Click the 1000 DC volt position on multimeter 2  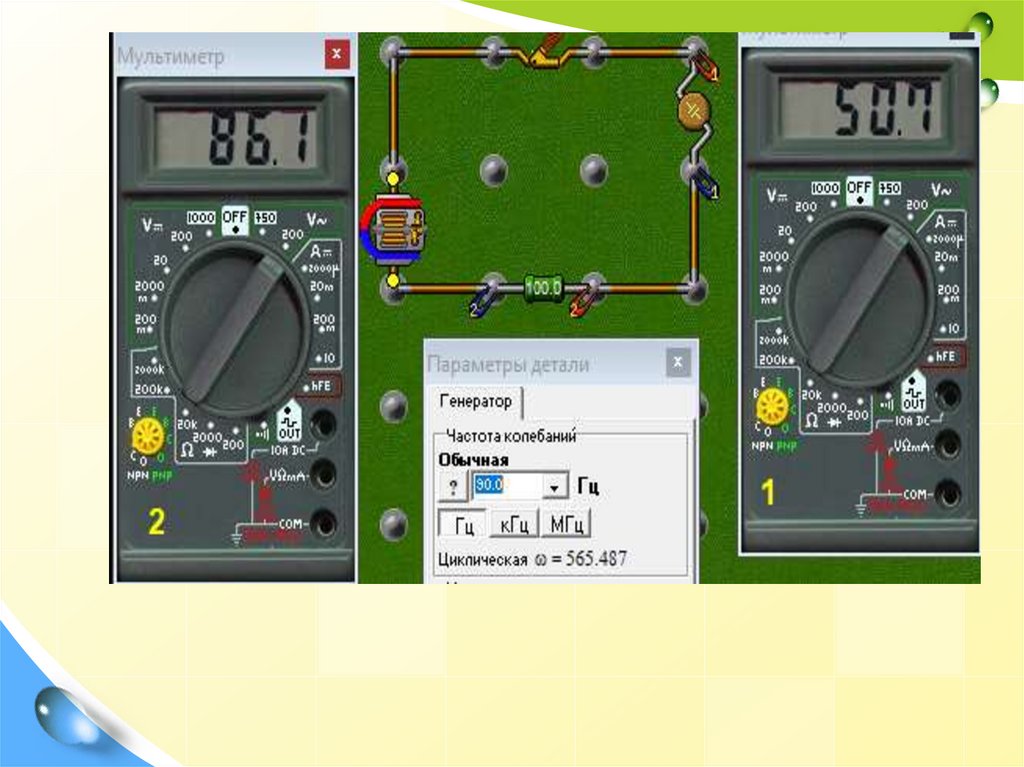200,218
